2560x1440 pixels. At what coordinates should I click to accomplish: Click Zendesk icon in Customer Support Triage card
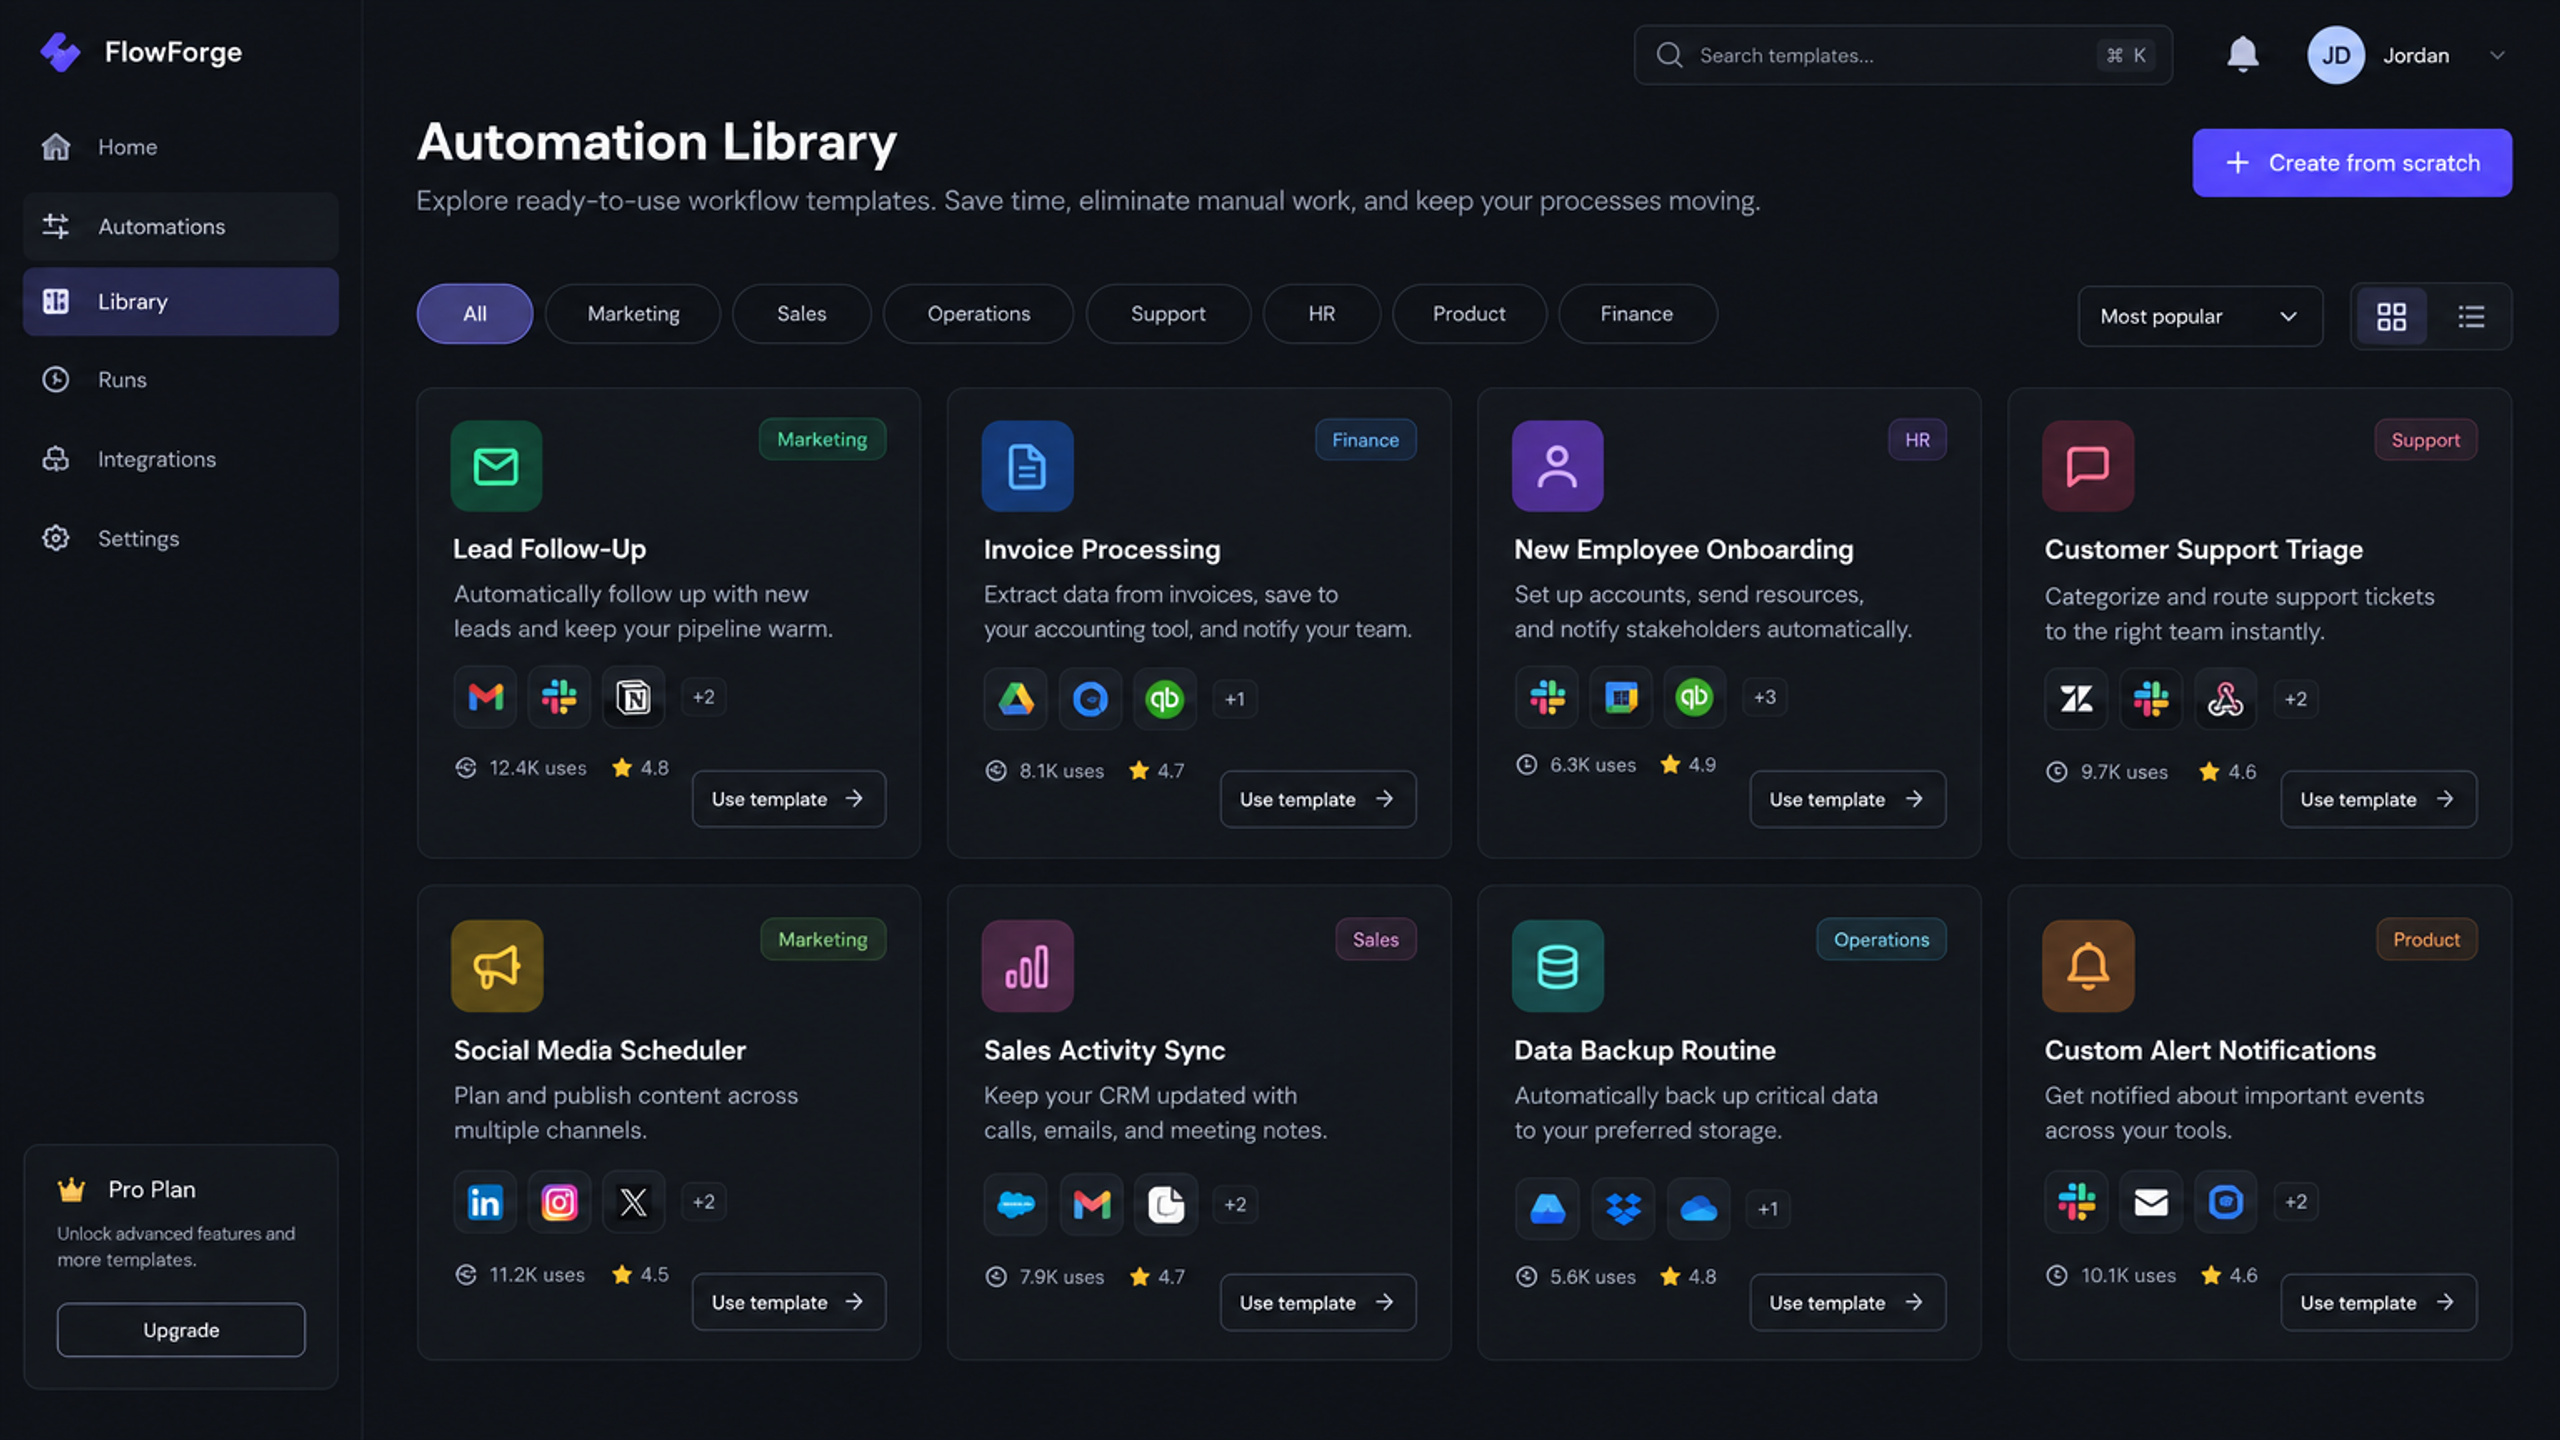2076,699
